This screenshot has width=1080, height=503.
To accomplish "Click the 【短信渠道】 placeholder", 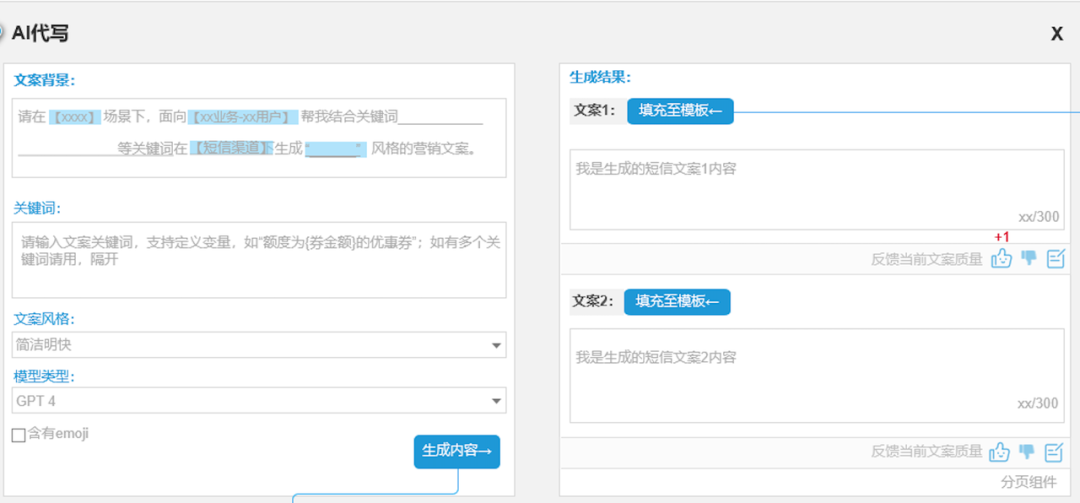I will click(x=230, y=148).
